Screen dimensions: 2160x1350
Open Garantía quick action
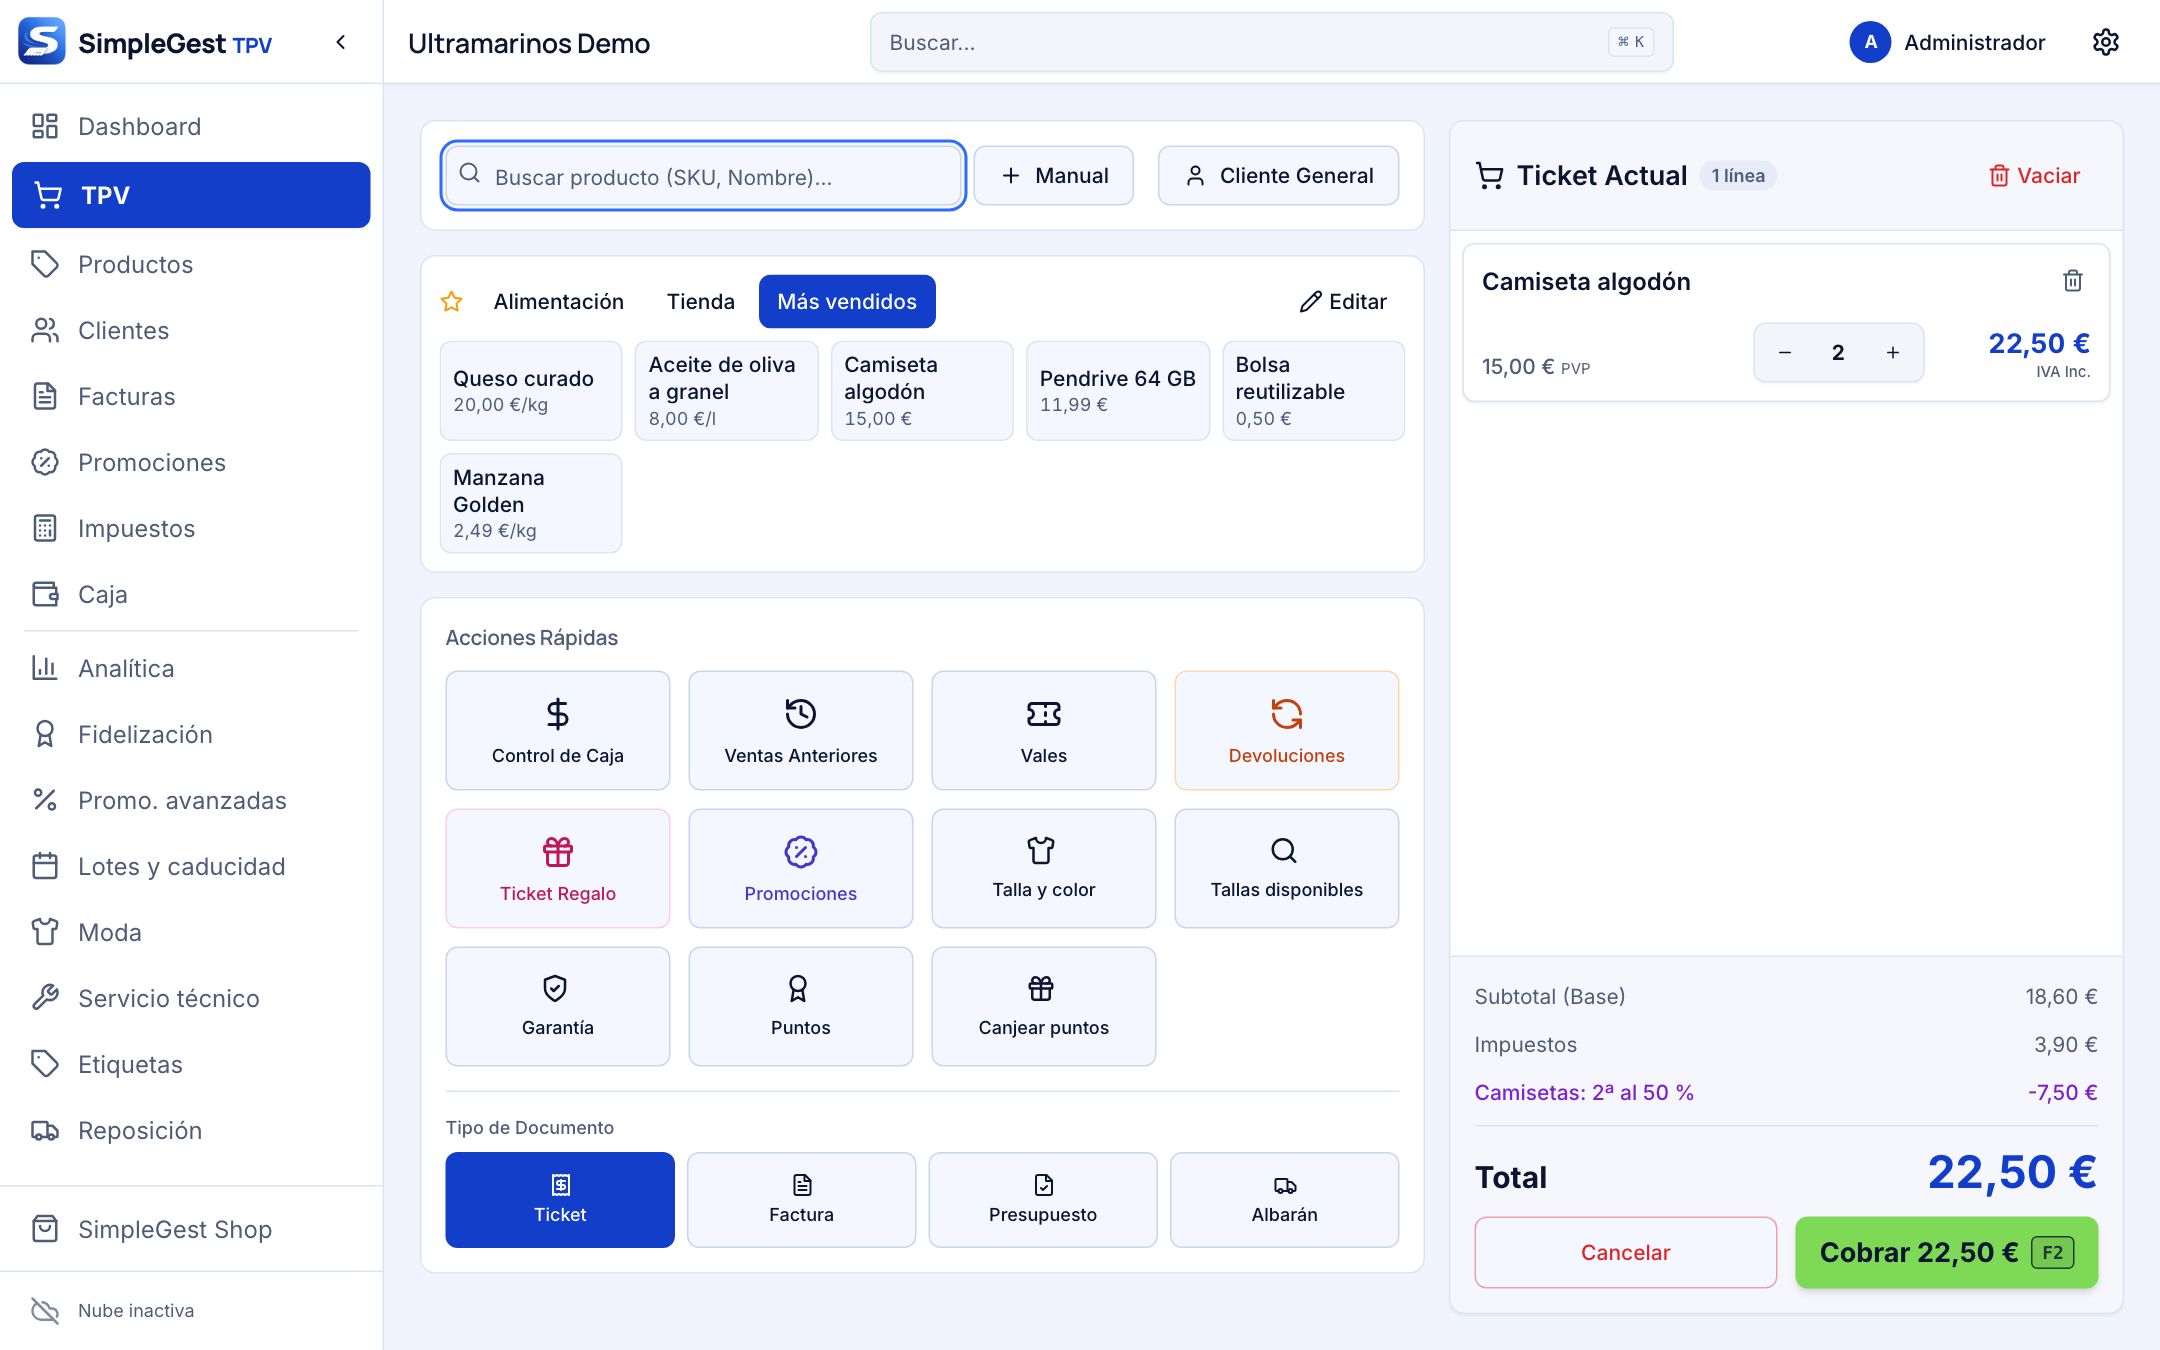(558, 1006)
